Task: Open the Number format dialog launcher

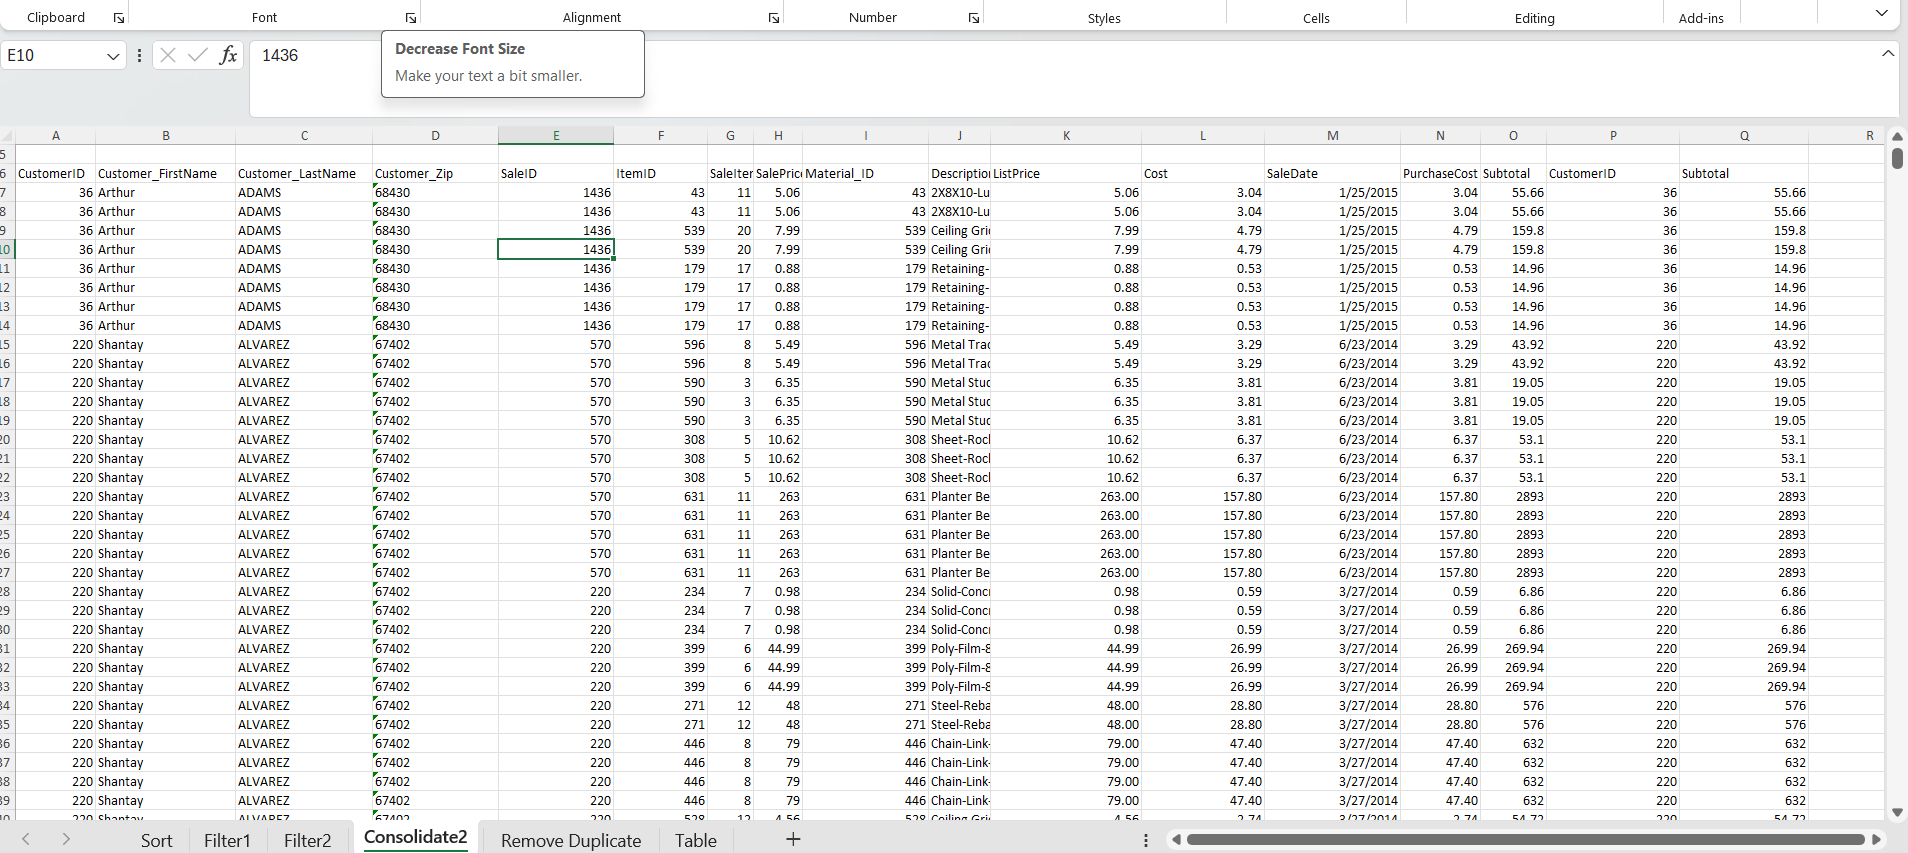Action: 973,18
